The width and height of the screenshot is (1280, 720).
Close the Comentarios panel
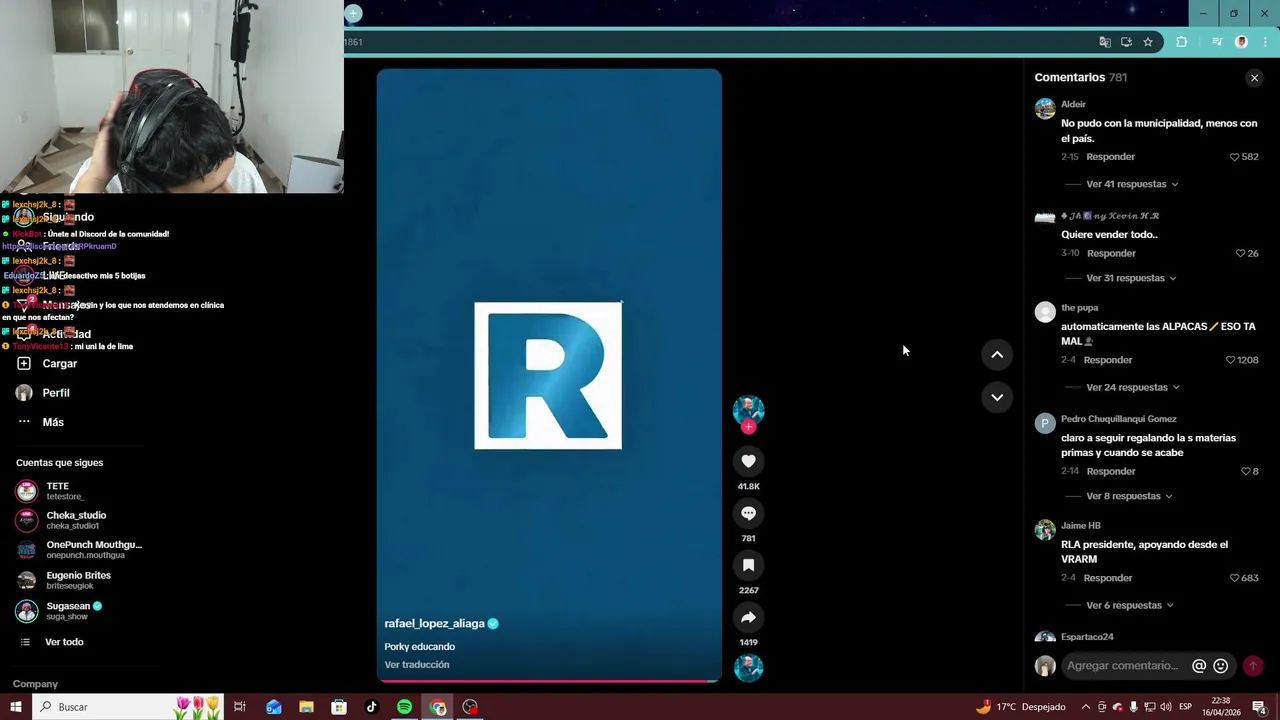pyautogui.click(x=1254, y=78)
